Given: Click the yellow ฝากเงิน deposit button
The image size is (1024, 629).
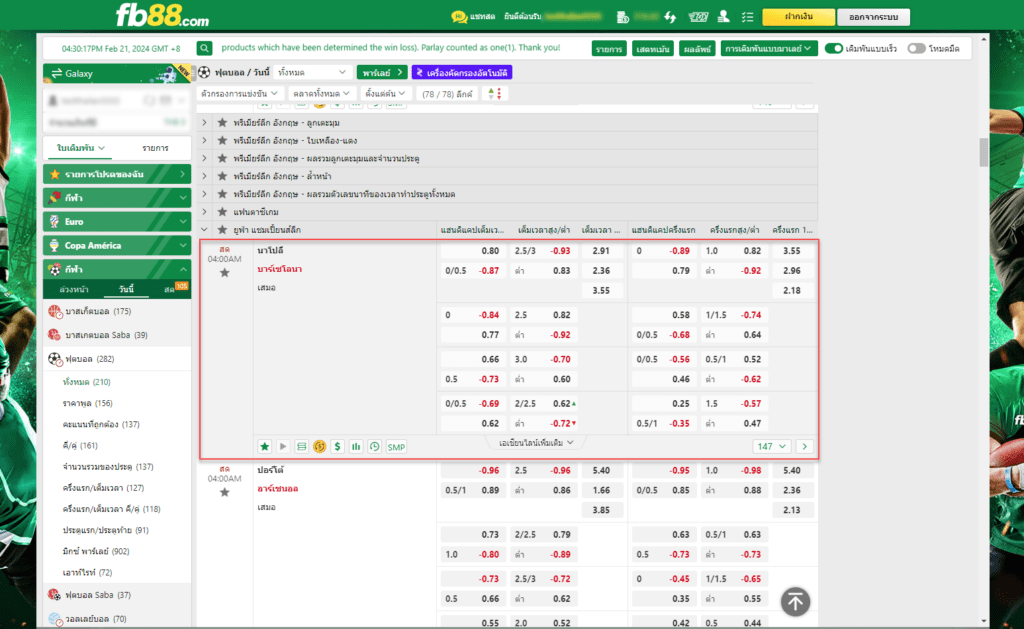Looking at the screenshot, I should click(x=798, y=17).
